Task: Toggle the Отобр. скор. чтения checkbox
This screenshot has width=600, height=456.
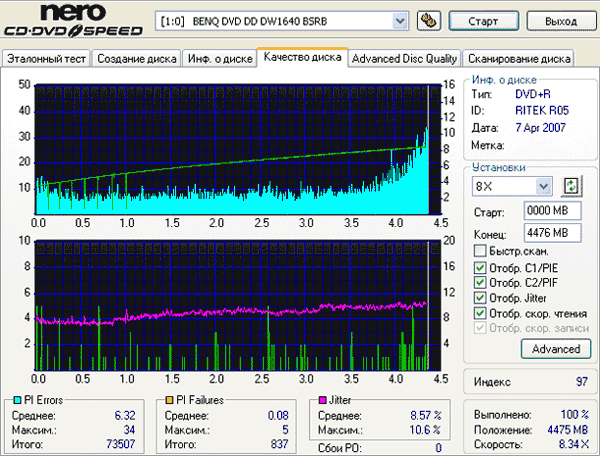Action: click(x=480, y=313)
